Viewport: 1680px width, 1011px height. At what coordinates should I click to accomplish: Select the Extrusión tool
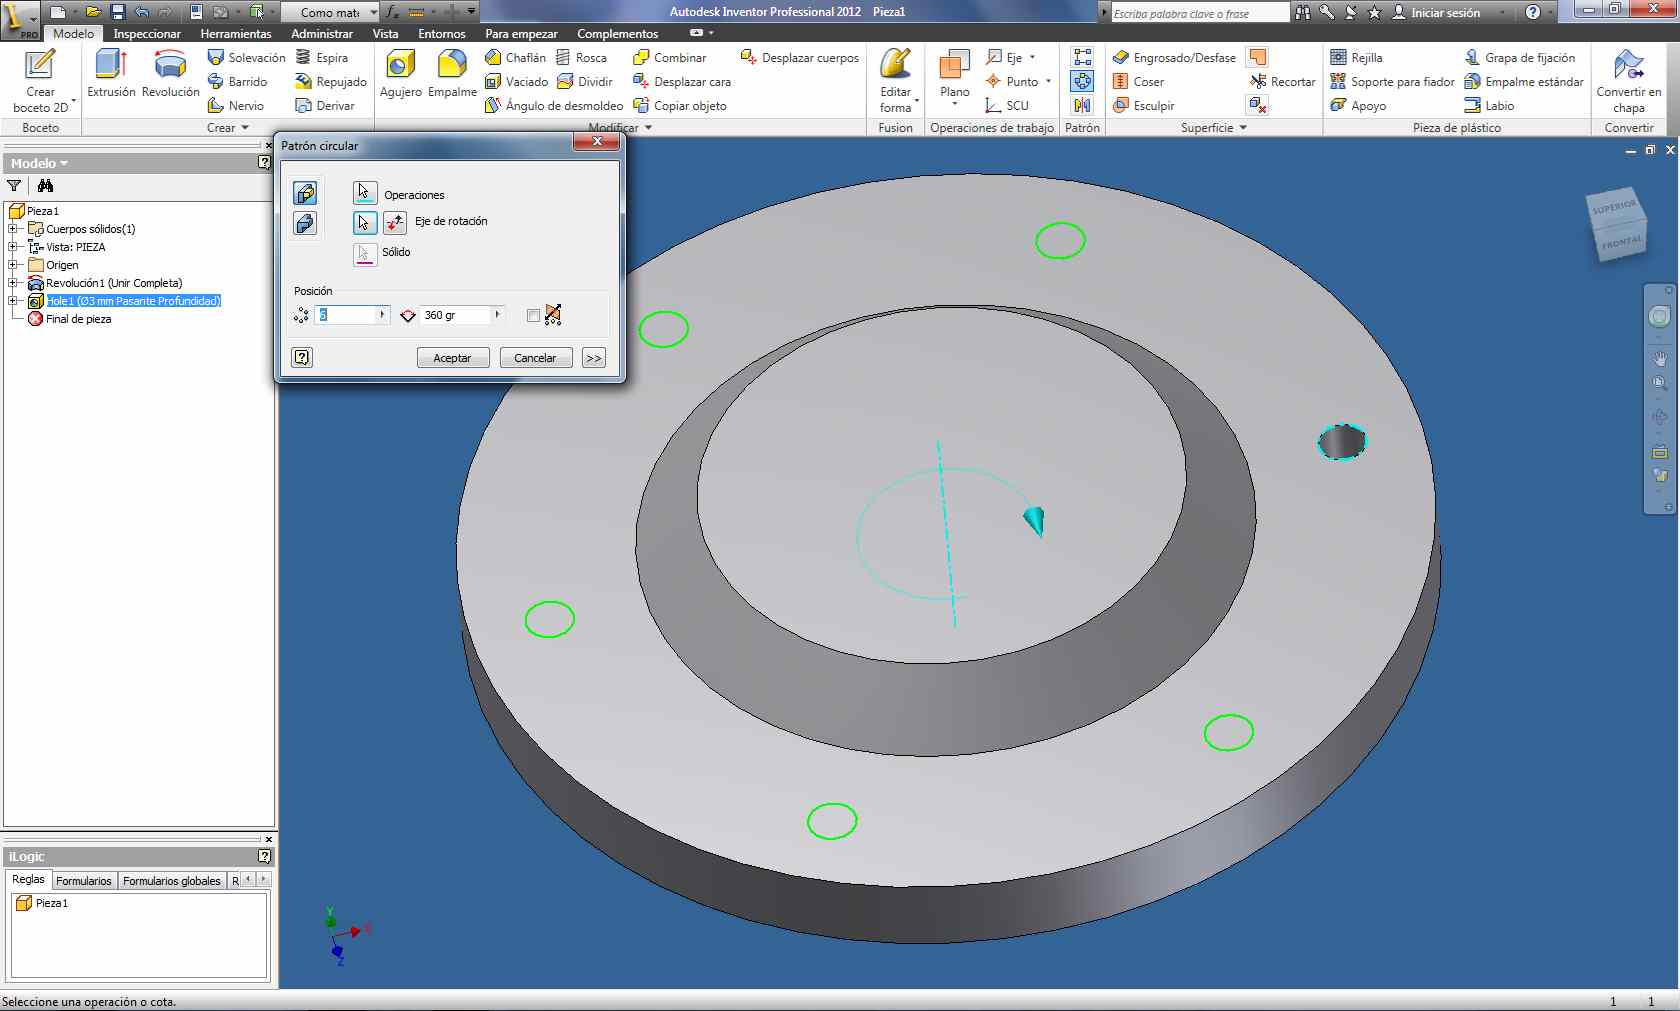111,74
